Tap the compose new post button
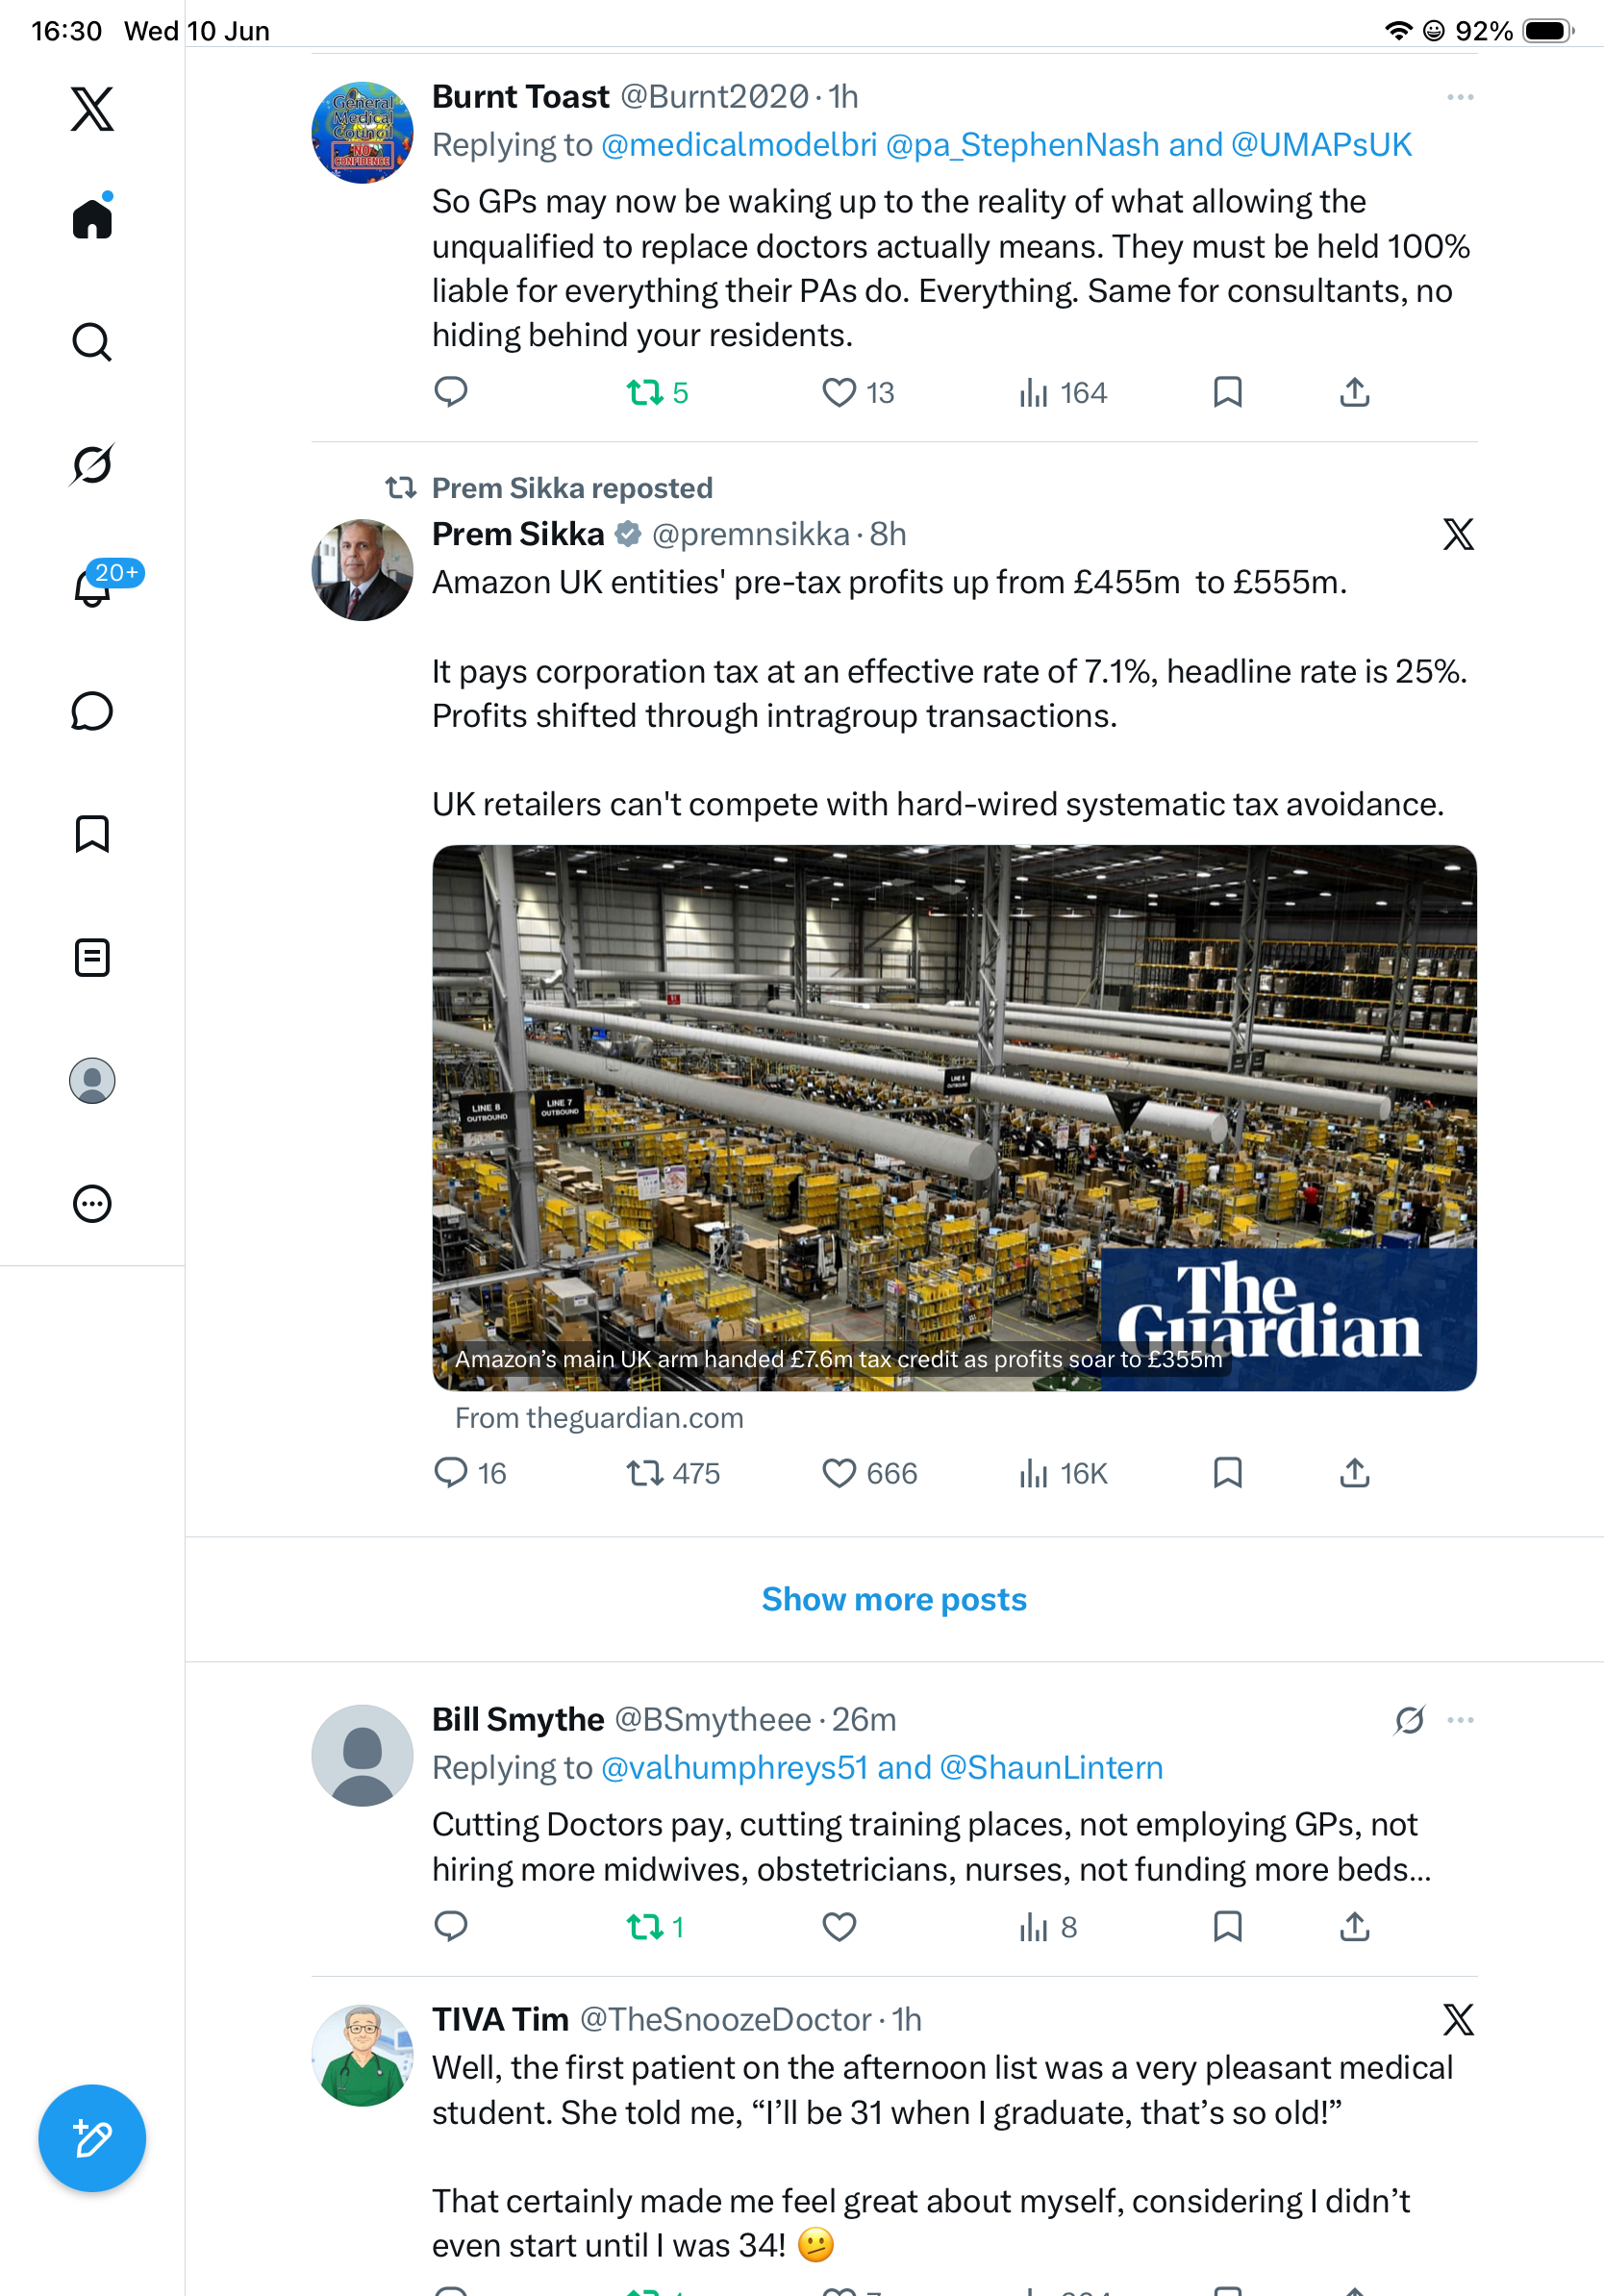This screenshot has width=1604, height=2296. click(x=92, y=2138)
